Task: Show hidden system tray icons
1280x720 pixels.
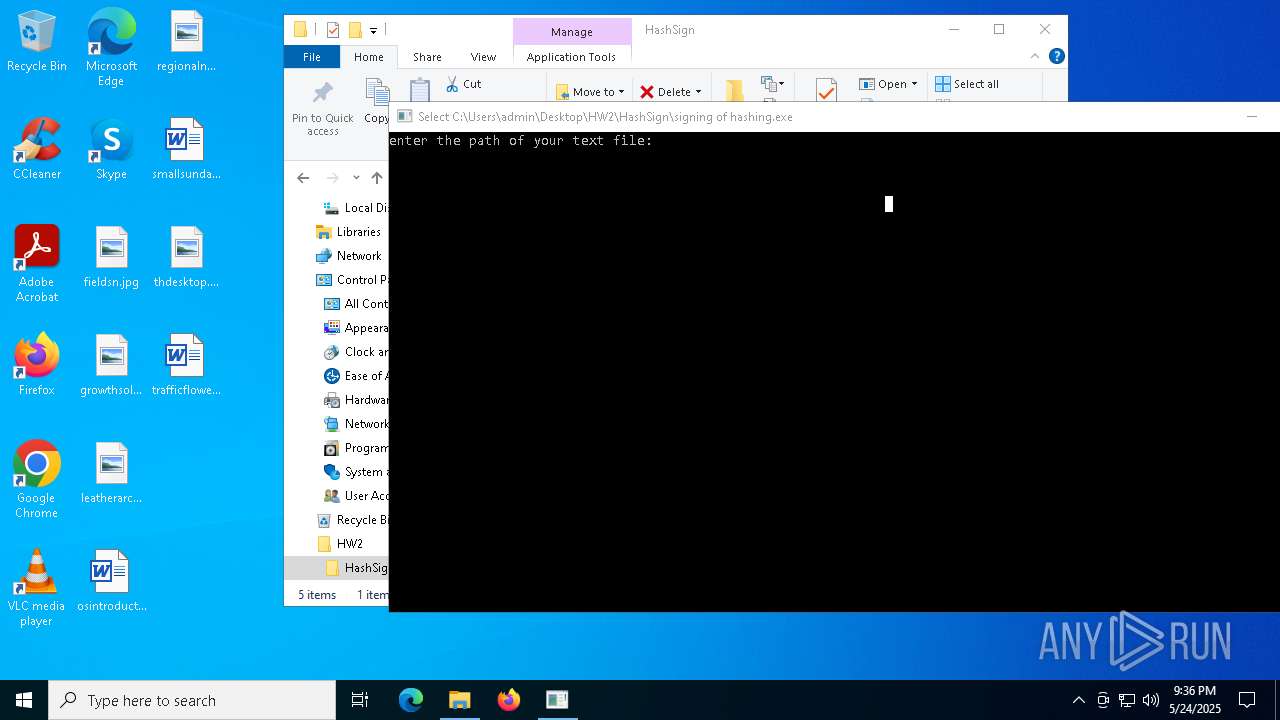Action: coord(1078,700)
